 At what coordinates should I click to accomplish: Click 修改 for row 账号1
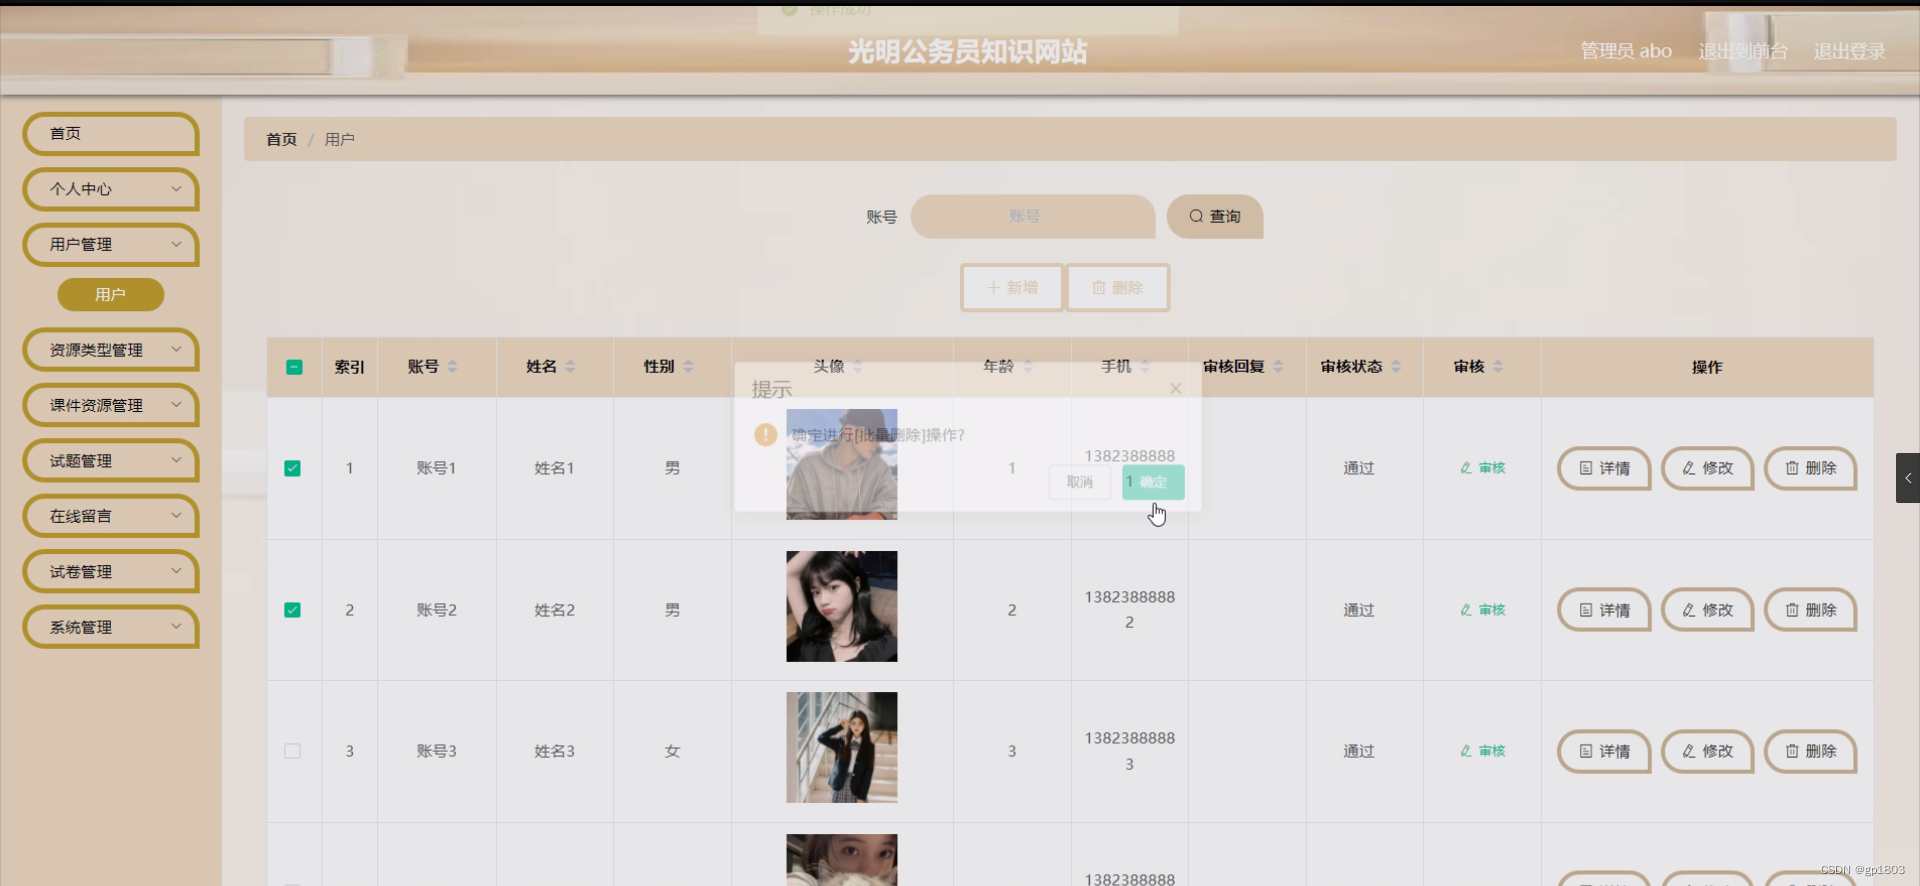(1707, 468)
